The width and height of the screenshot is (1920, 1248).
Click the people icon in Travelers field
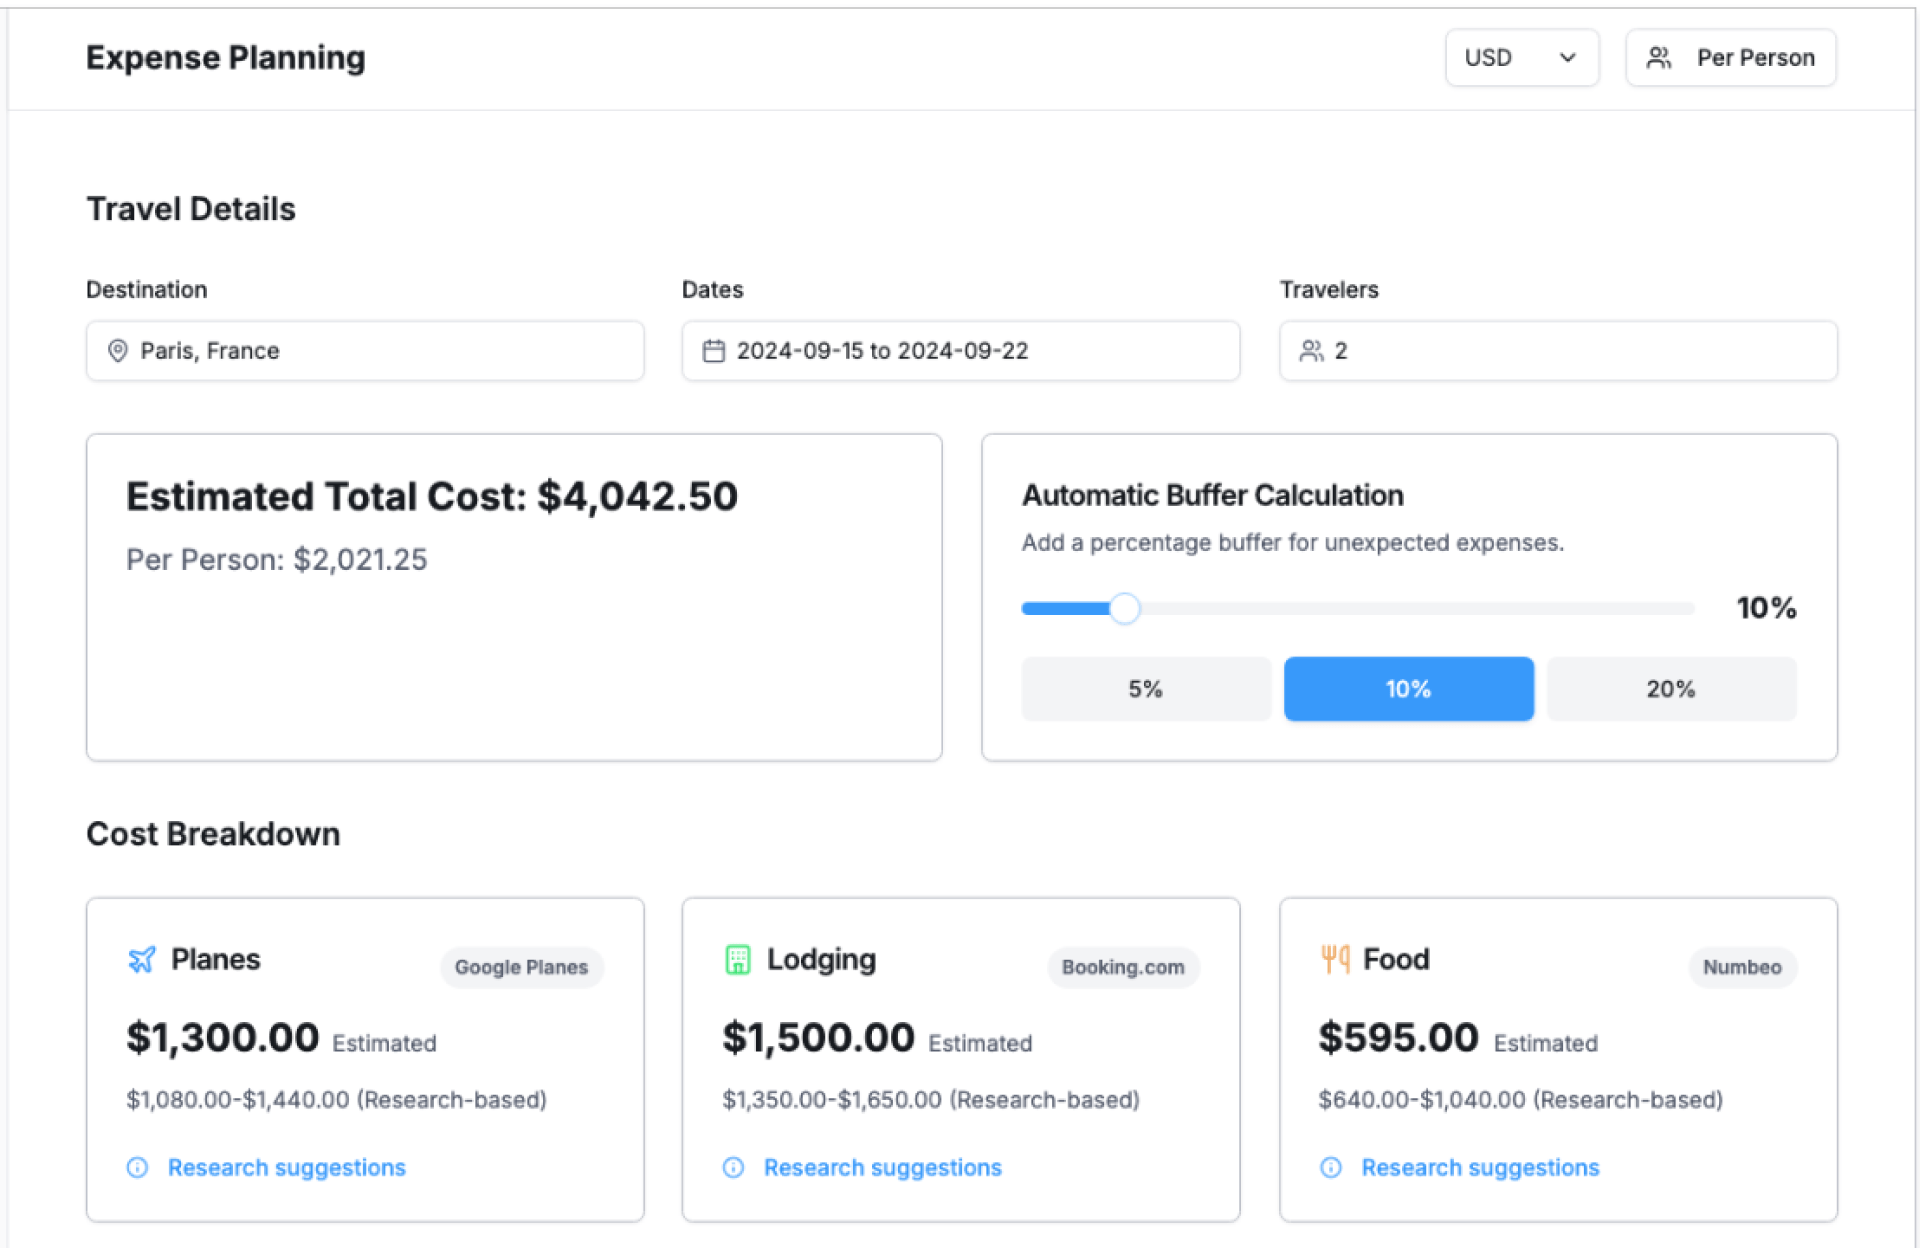pos(1311,351)
